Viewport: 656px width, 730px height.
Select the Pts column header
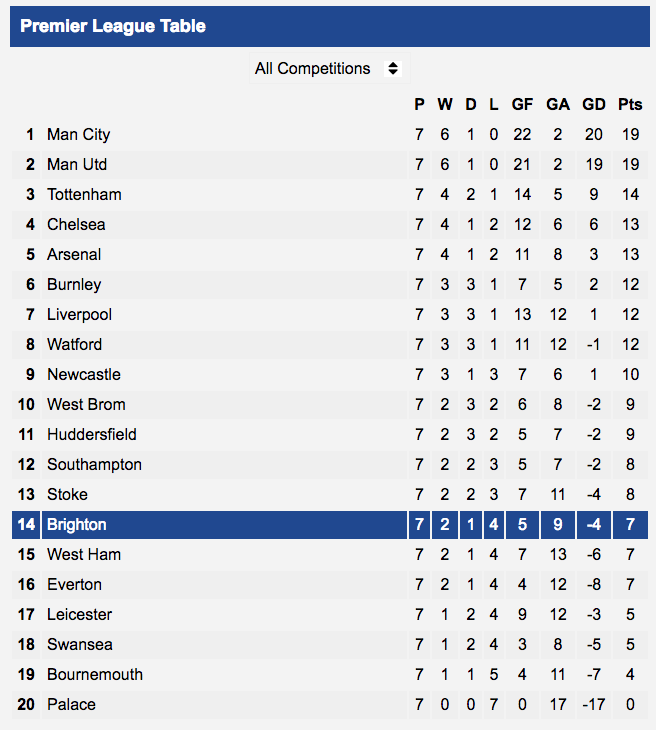click(630, 104)
